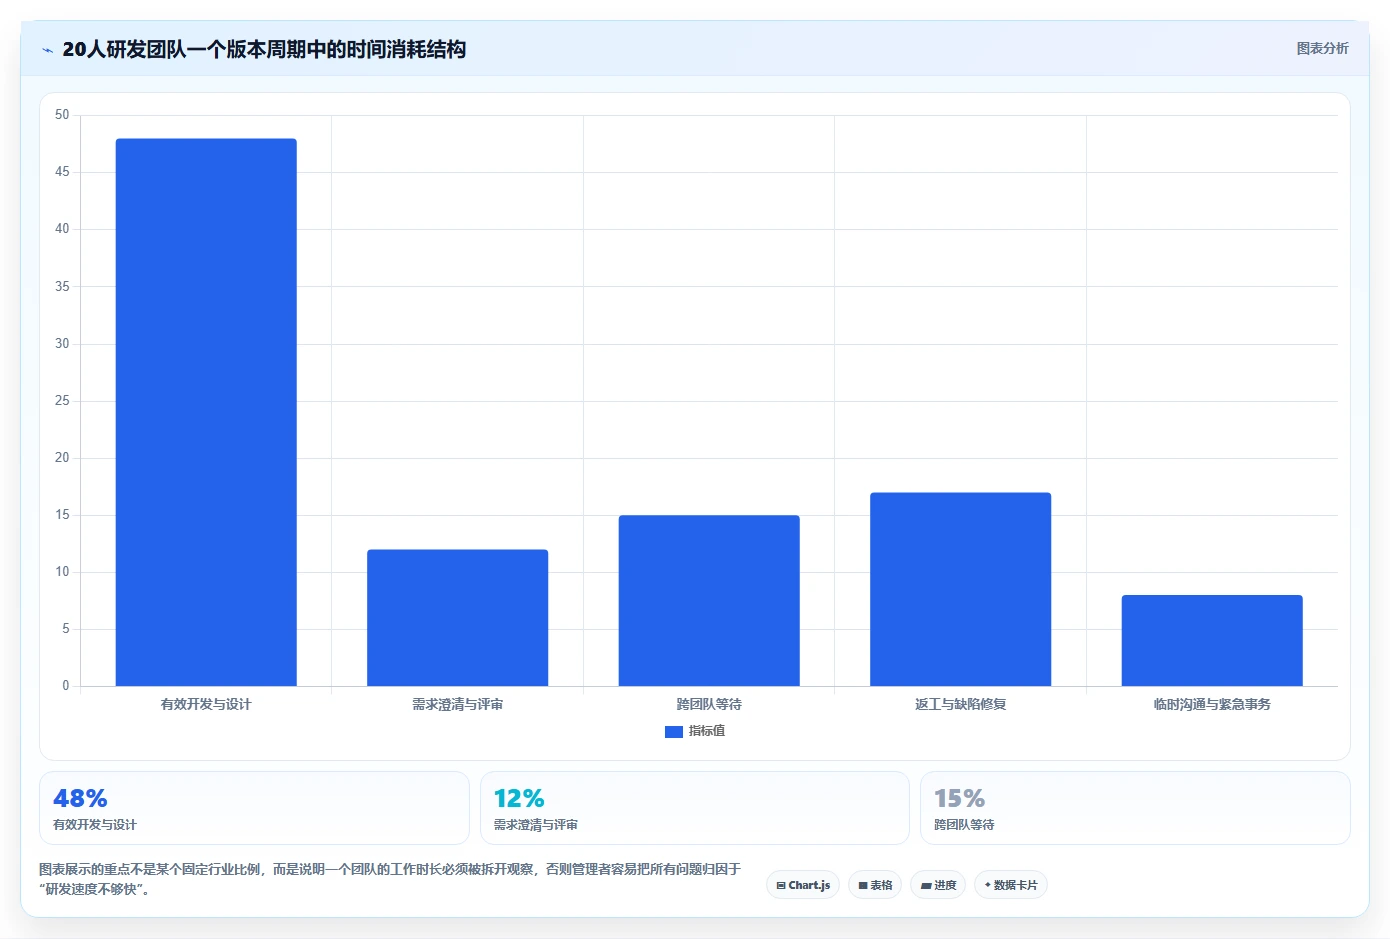Select the 返工与缺陷修复 bar
The width and height of the screenshot is (1390, 939).
point(961,589)
